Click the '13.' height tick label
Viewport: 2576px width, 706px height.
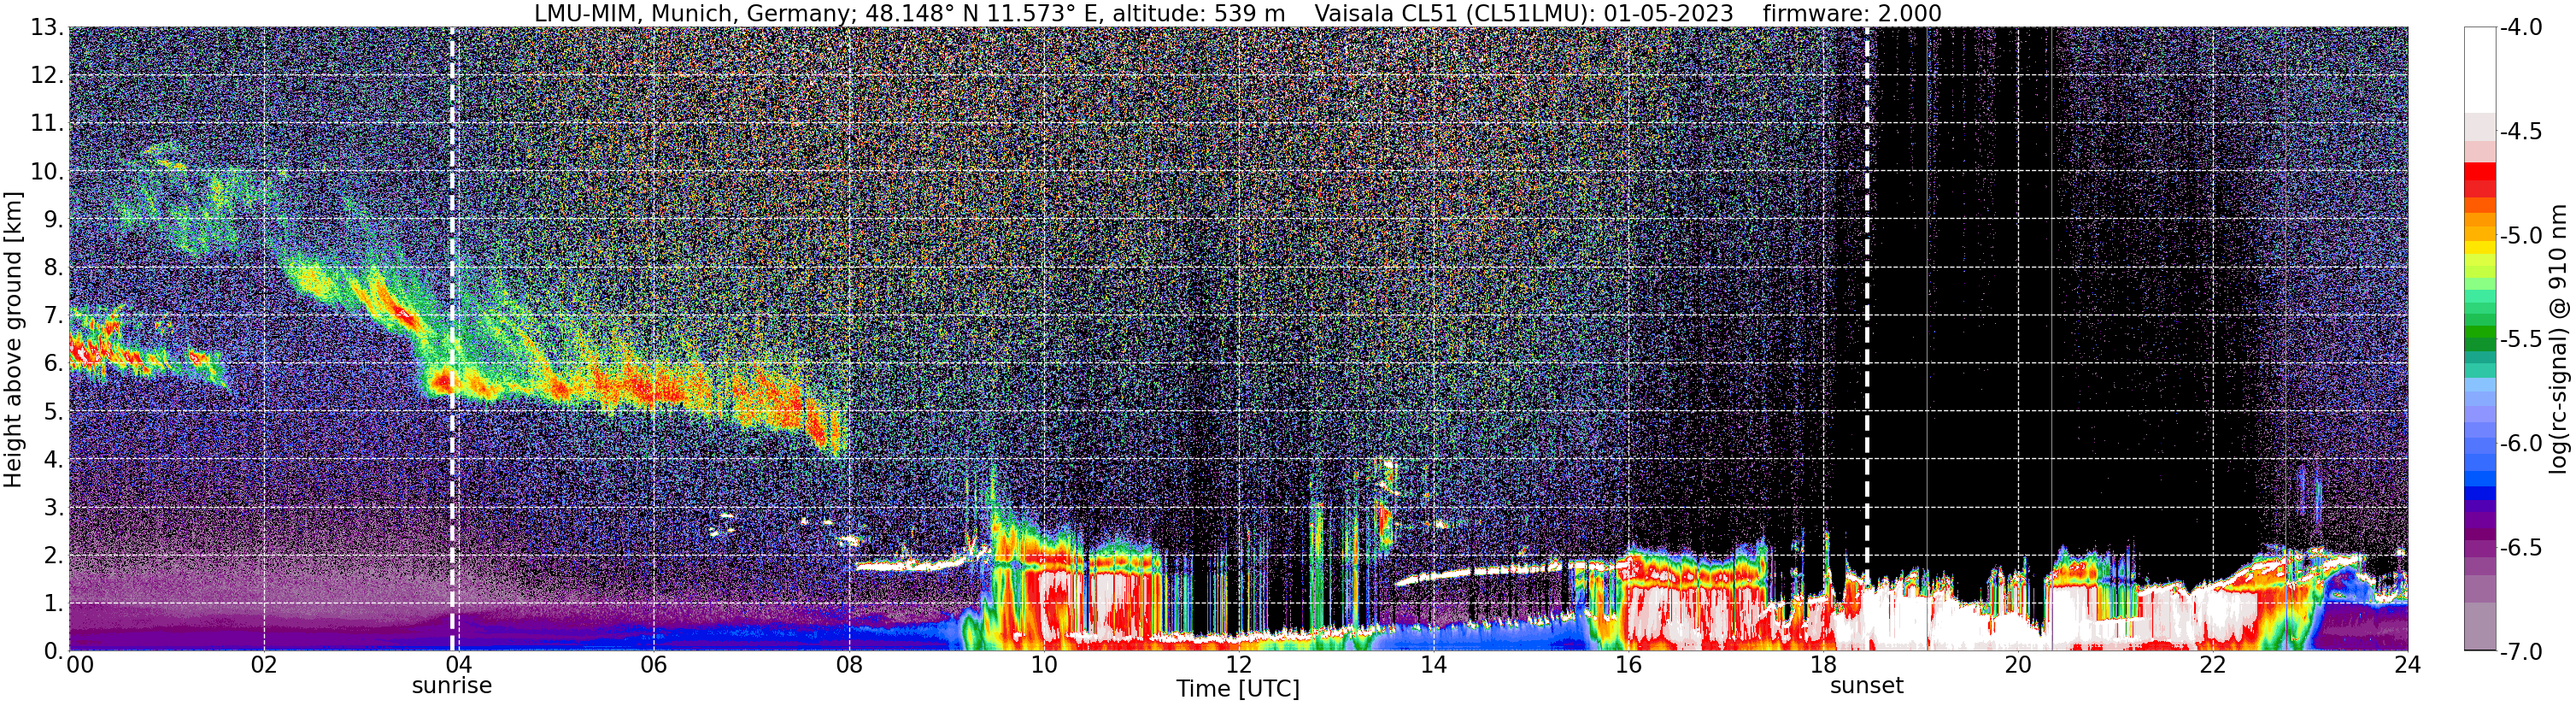tap(47, 28)
